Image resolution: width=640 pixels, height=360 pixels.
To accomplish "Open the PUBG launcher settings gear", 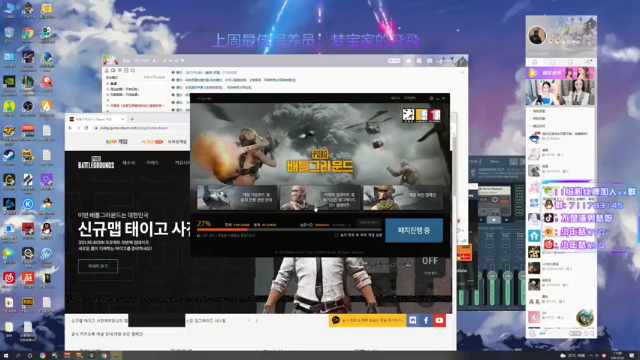I will [x=431, y=98].
